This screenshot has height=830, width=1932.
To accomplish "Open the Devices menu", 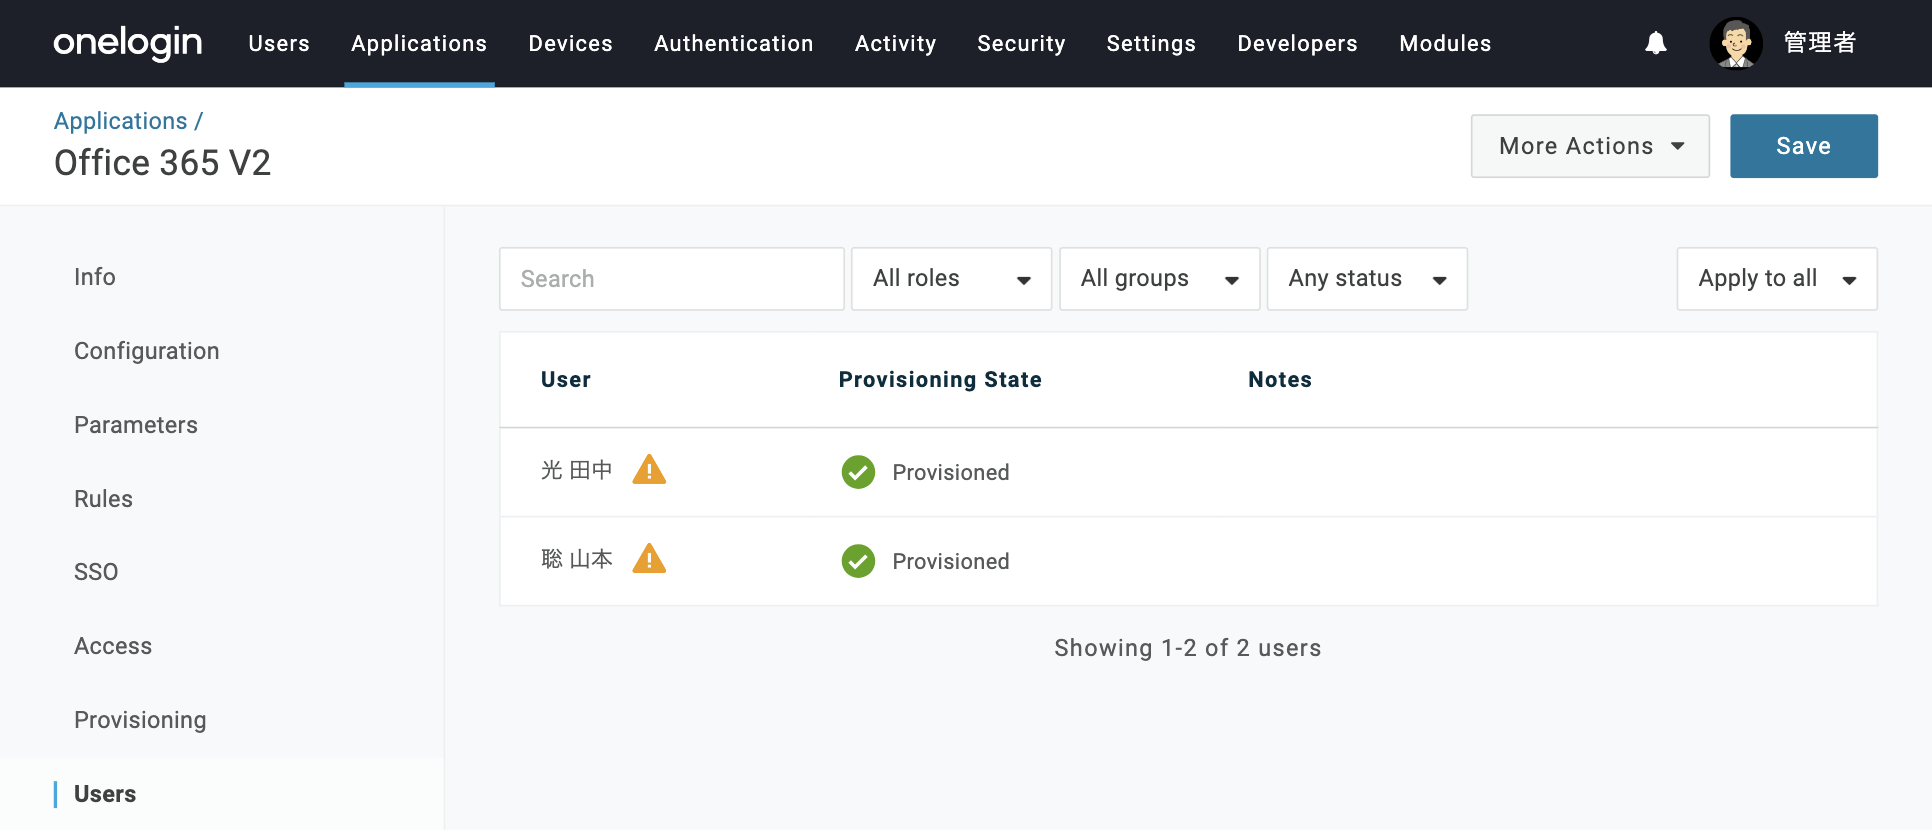I will [570, 43].
